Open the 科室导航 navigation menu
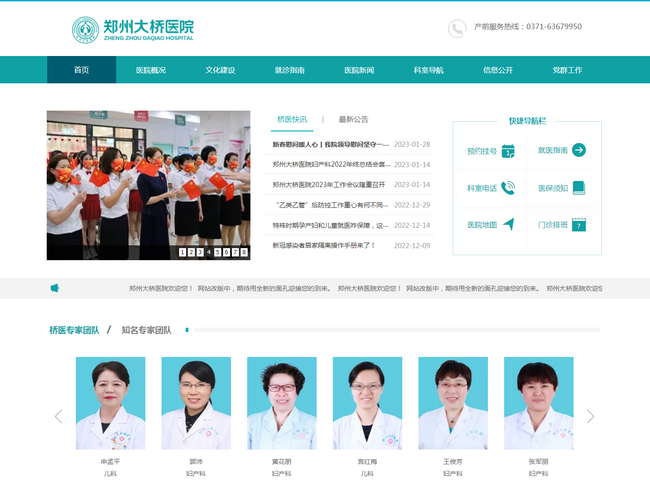 click(428, 70)
